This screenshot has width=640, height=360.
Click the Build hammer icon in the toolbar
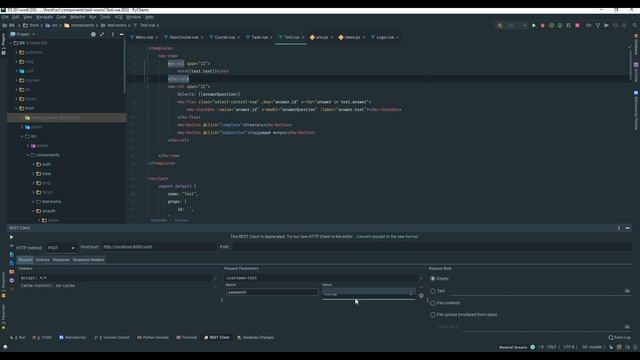(500, 25)
